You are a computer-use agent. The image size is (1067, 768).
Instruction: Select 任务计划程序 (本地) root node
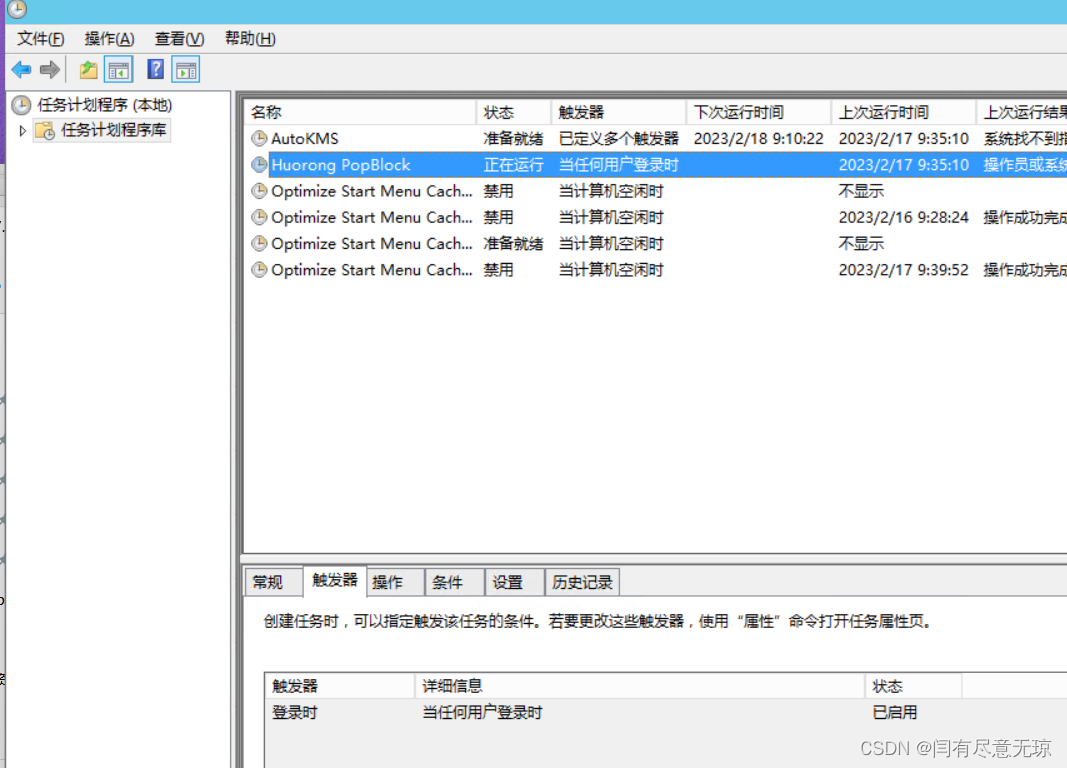click(105, 105)
